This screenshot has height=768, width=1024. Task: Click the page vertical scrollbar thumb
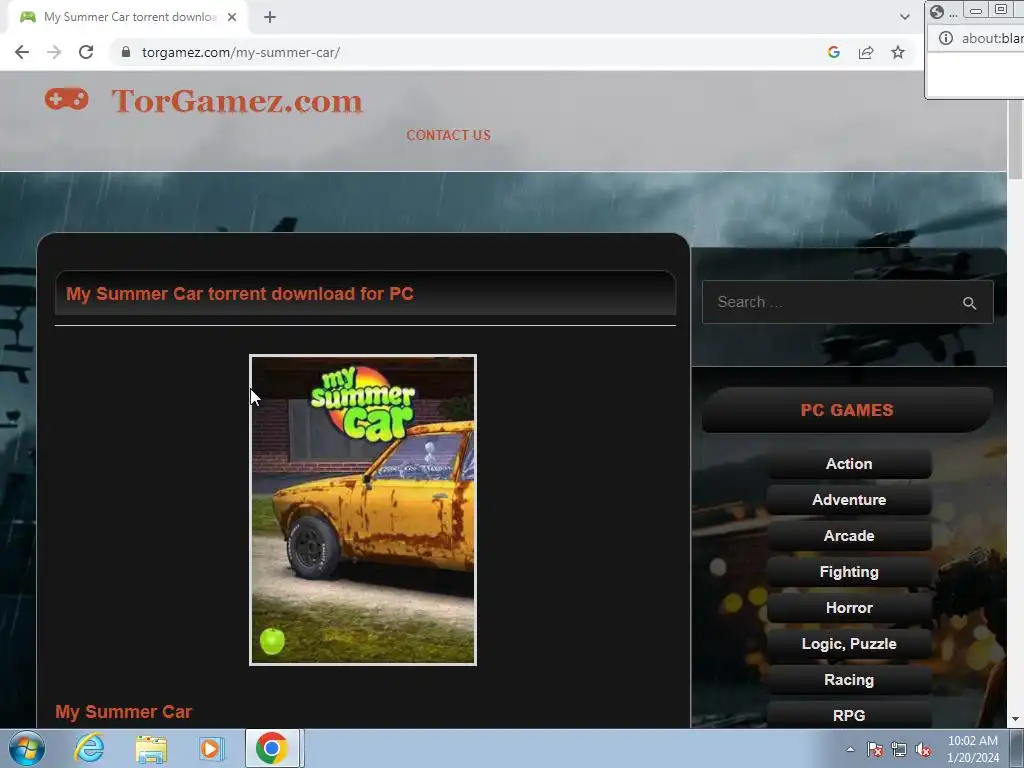(1016, 129)
